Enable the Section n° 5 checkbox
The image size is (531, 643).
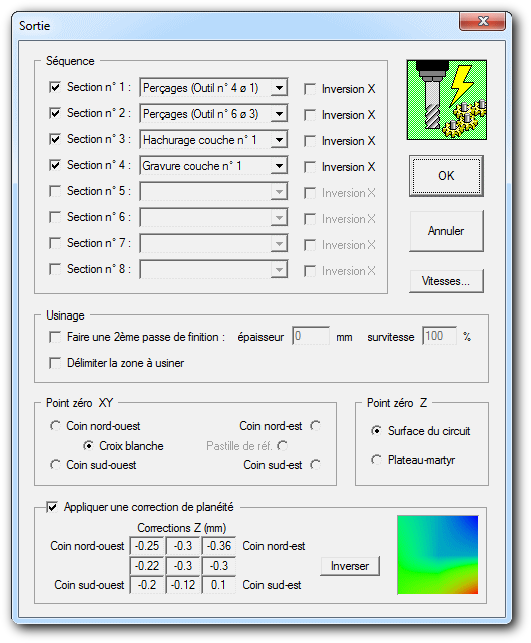55,191
